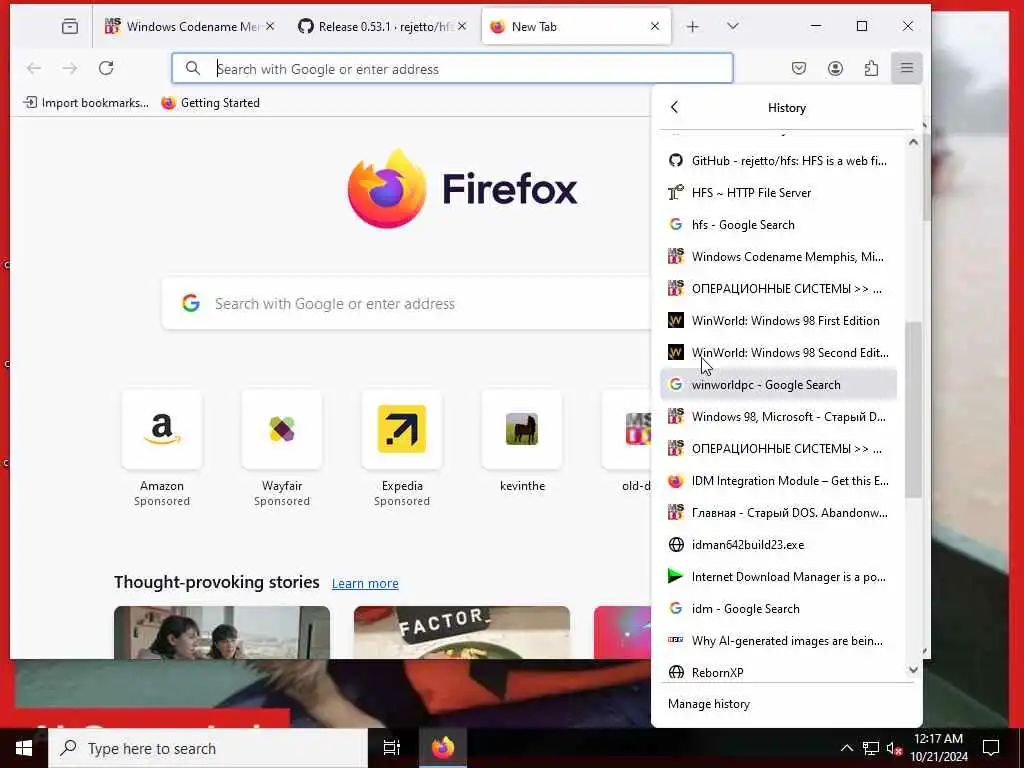Open Getting Started bookmark
The height and width of the screenshot is (768, 1024).
[x=210, y=103]
